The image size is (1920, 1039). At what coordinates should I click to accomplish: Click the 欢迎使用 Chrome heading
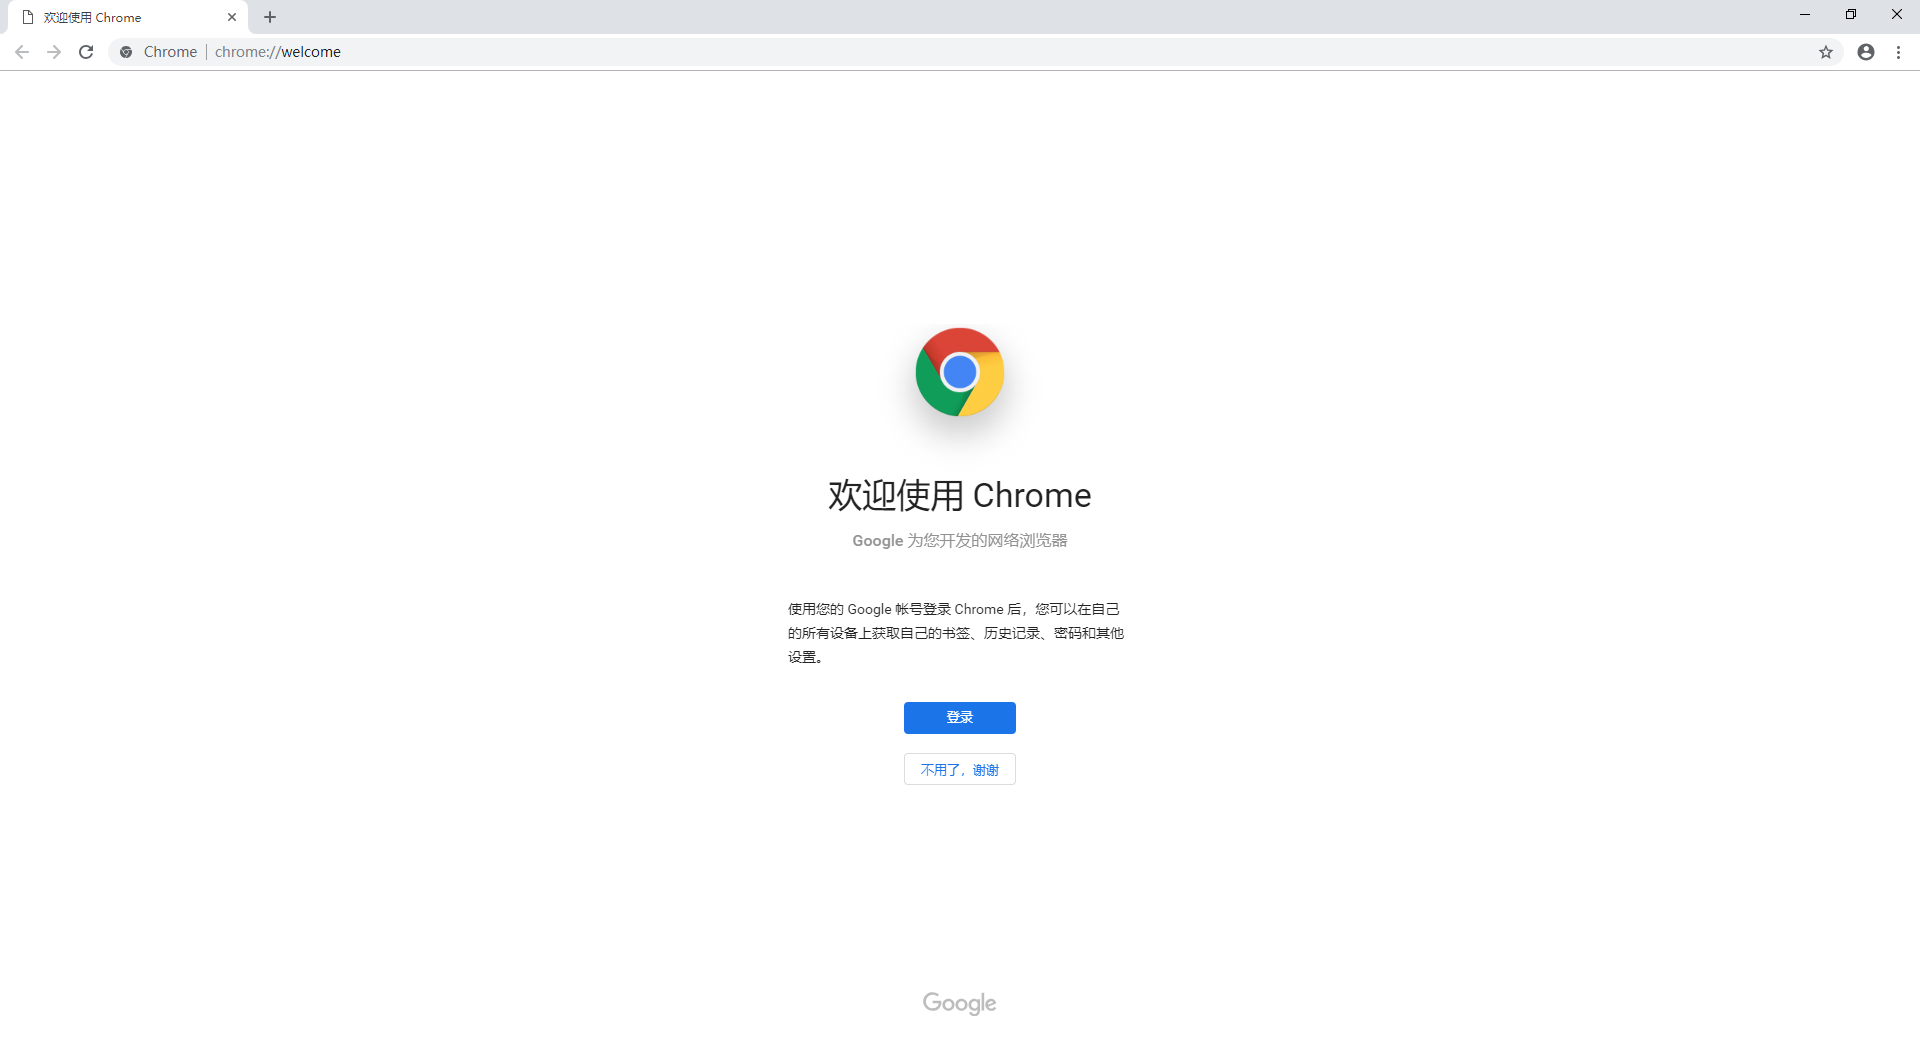960,495
